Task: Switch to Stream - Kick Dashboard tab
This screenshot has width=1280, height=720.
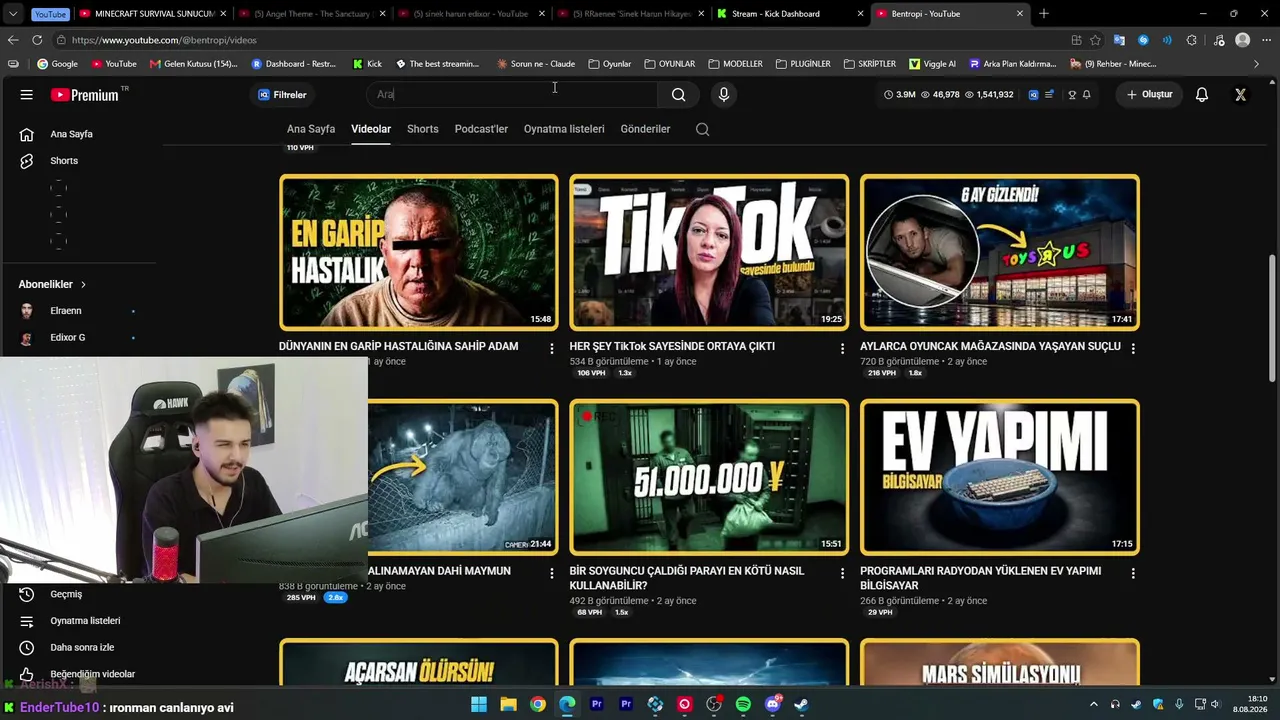Action: pos(791,14)
